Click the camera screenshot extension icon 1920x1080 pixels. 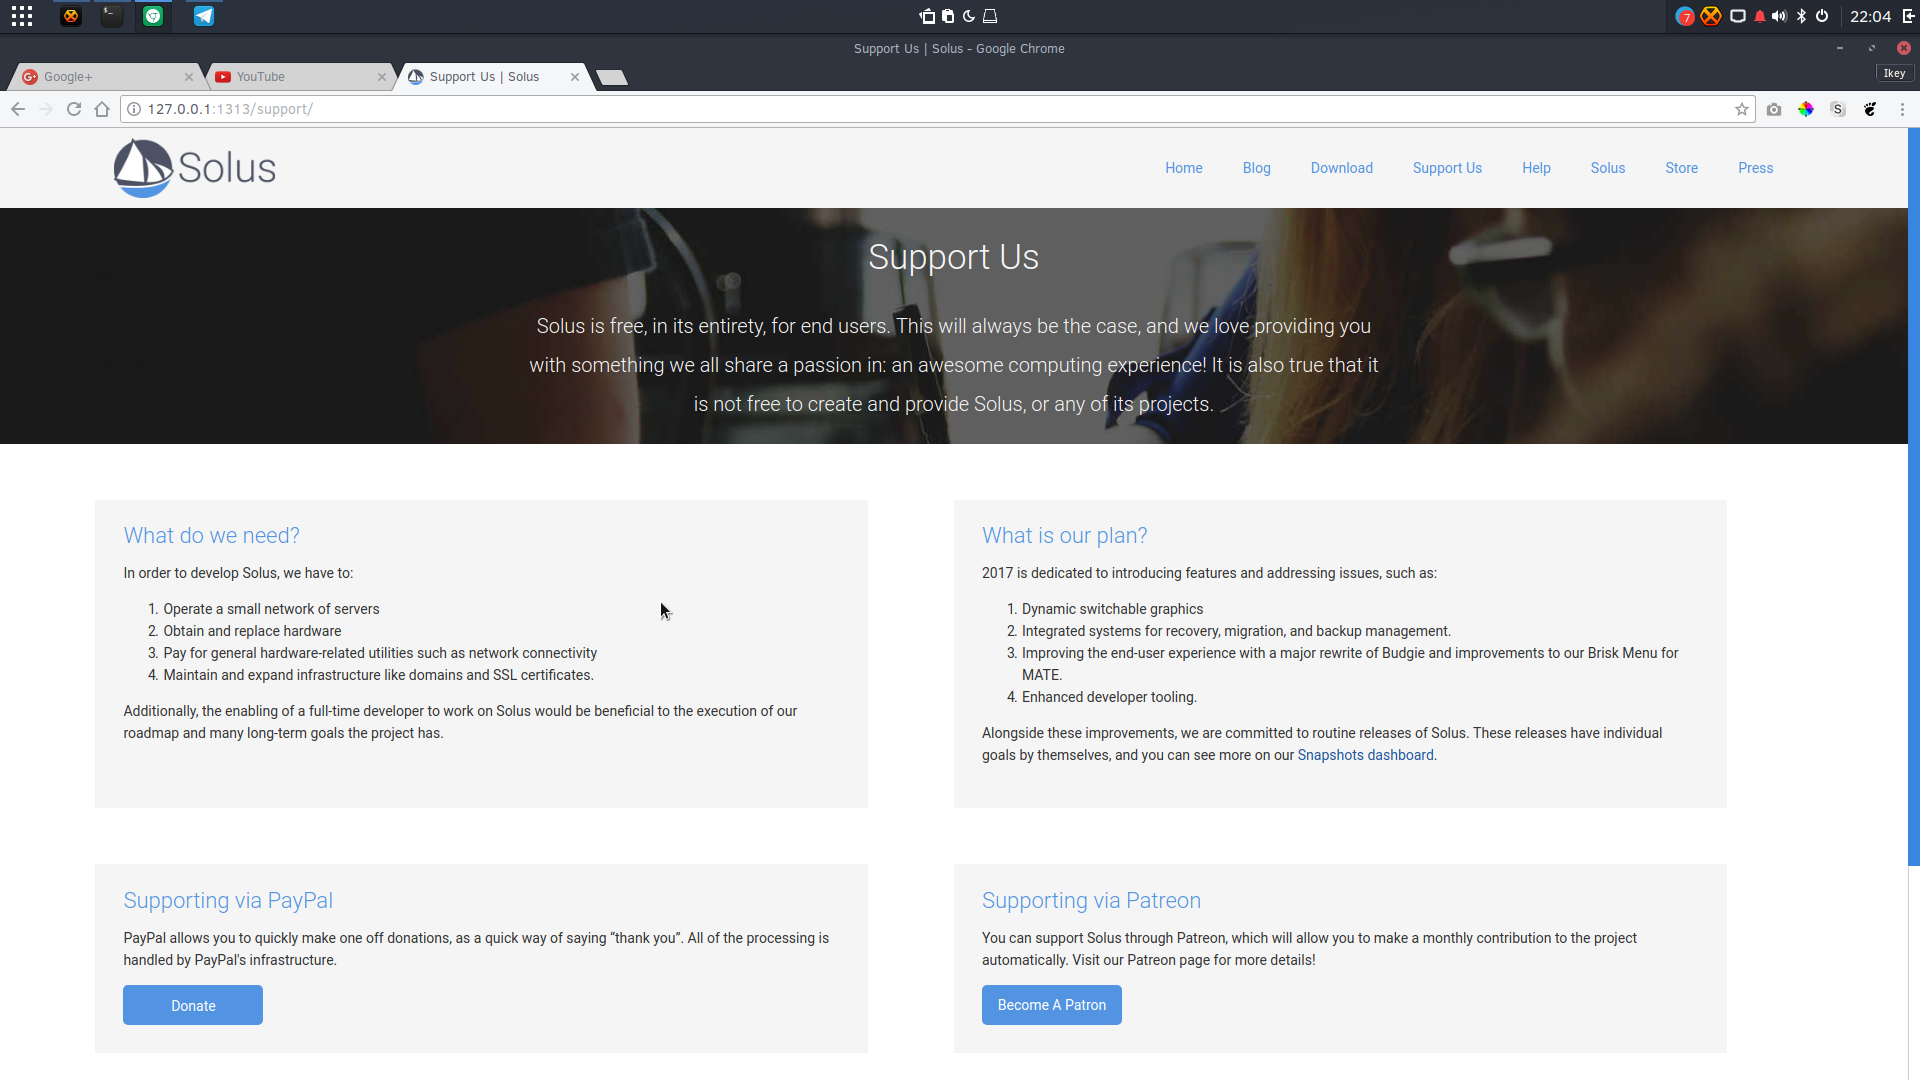1774,109
